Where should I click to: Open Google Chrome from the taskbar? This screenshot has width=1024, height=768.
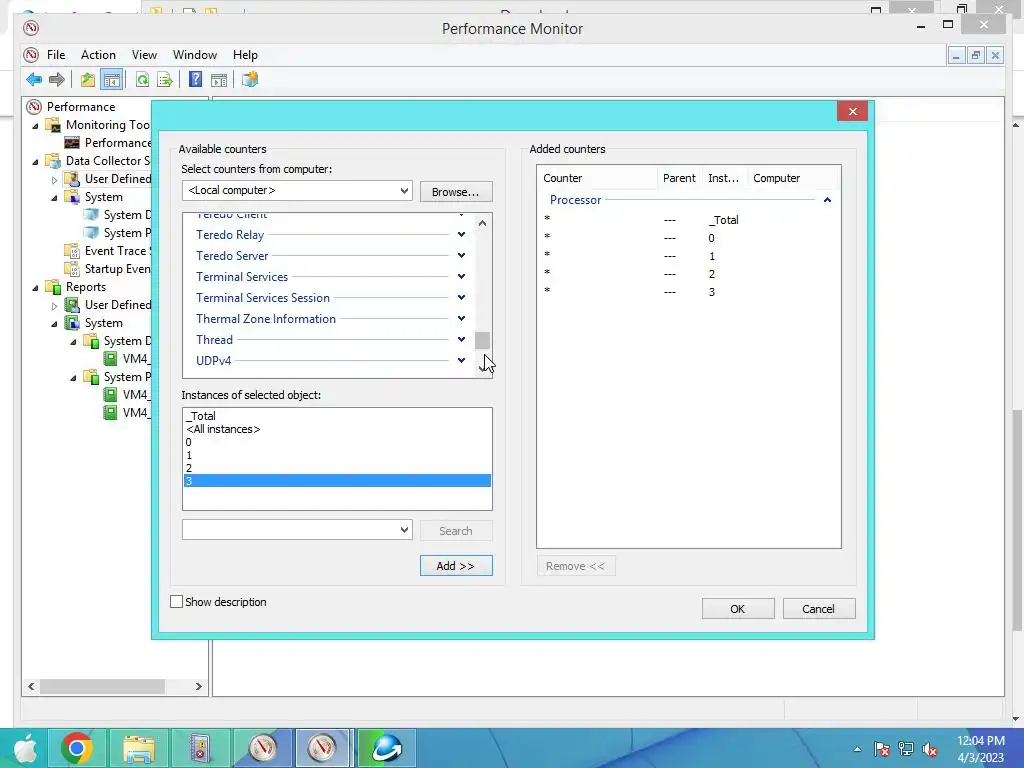(76, 748)
